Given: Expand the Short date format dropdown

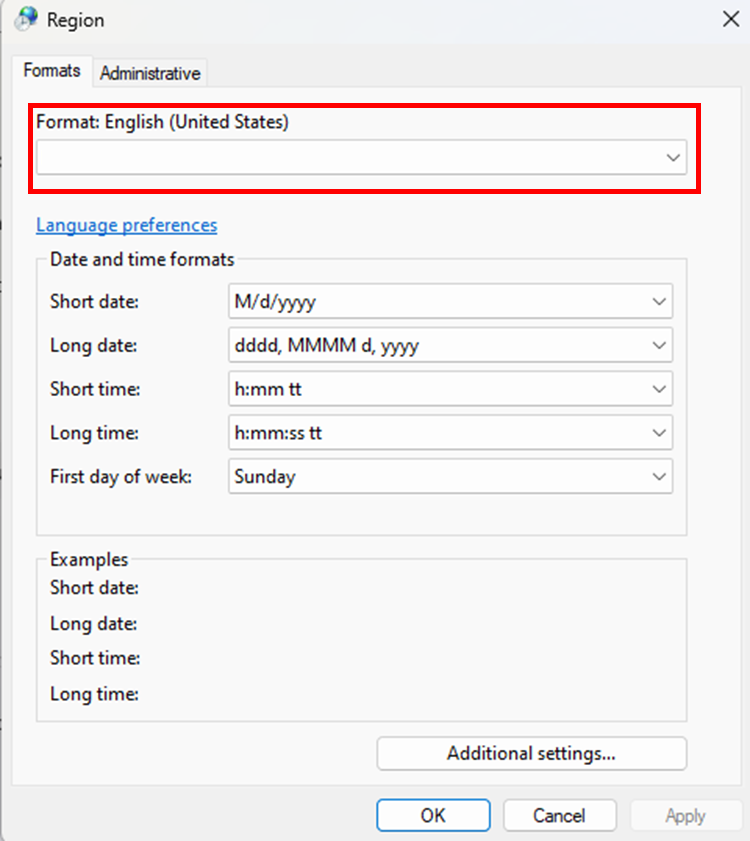Looking at the screenshot, I should (450, 301).
